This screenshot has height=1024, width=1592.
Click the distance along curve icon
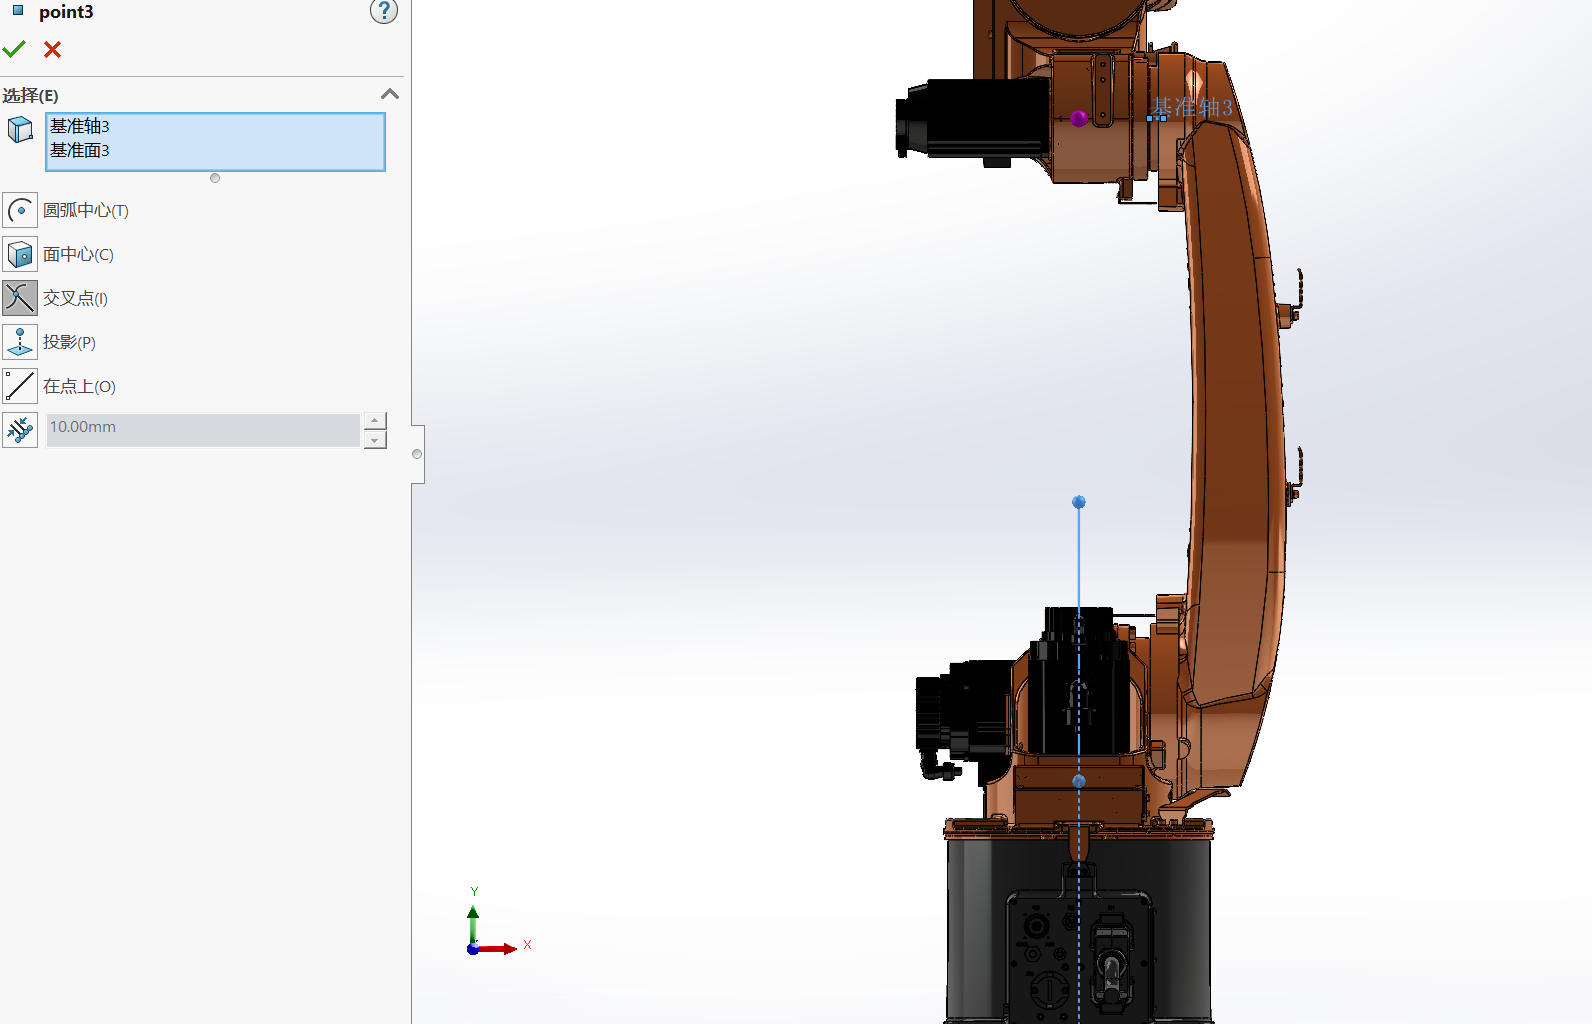pyautogui.click(x=20, y=430)
